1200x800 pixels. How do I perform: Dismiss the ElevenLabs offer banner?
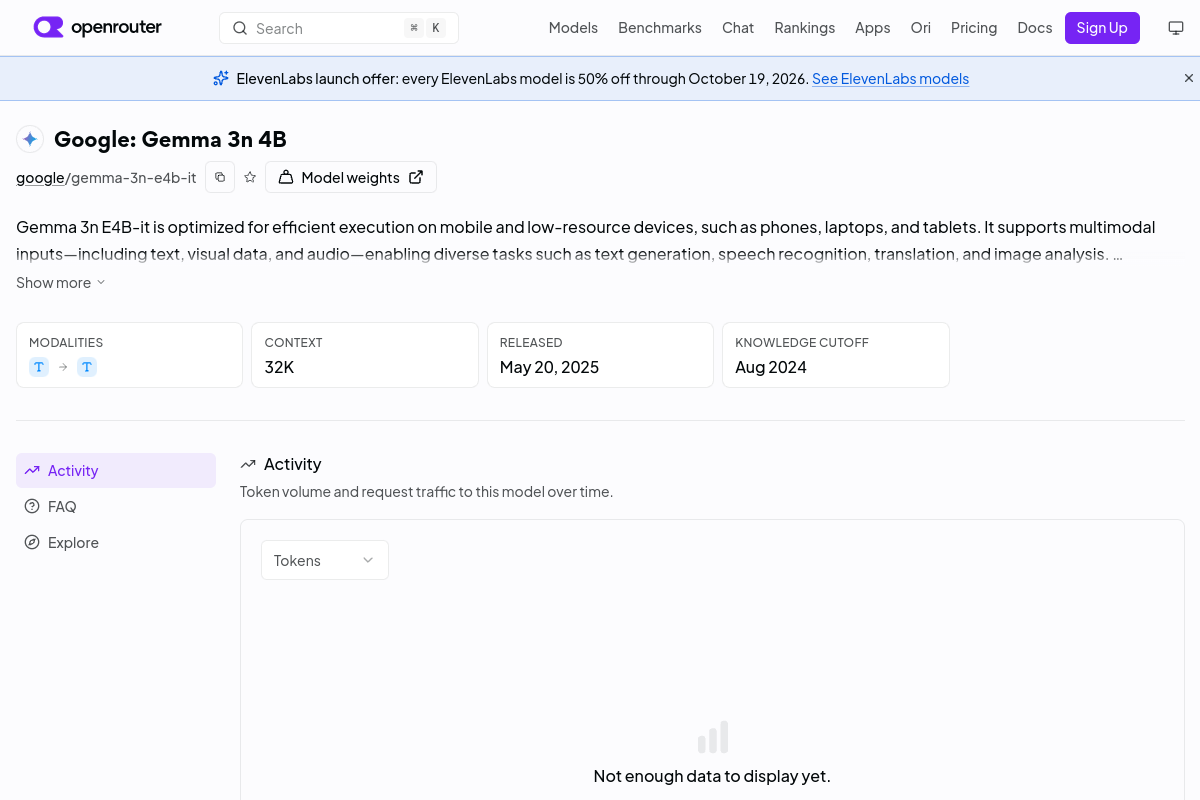pos(1189,78)
